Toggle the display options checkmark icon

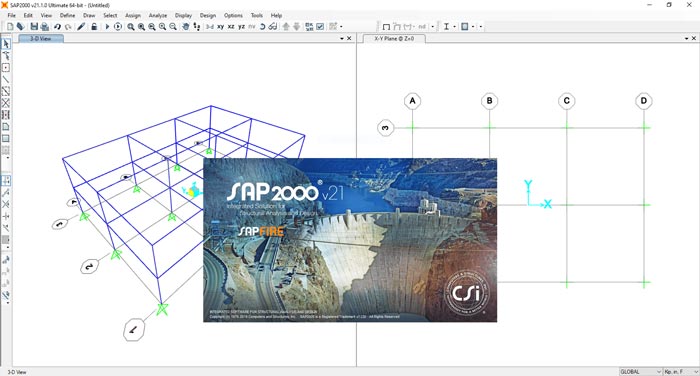tap(320, 27)
